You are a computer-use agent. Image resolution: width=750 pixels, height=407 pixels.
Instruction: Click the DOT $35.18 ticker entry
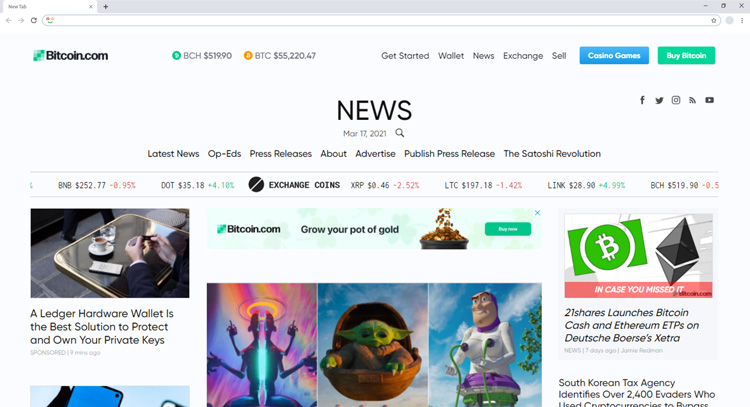pos(198,185)
